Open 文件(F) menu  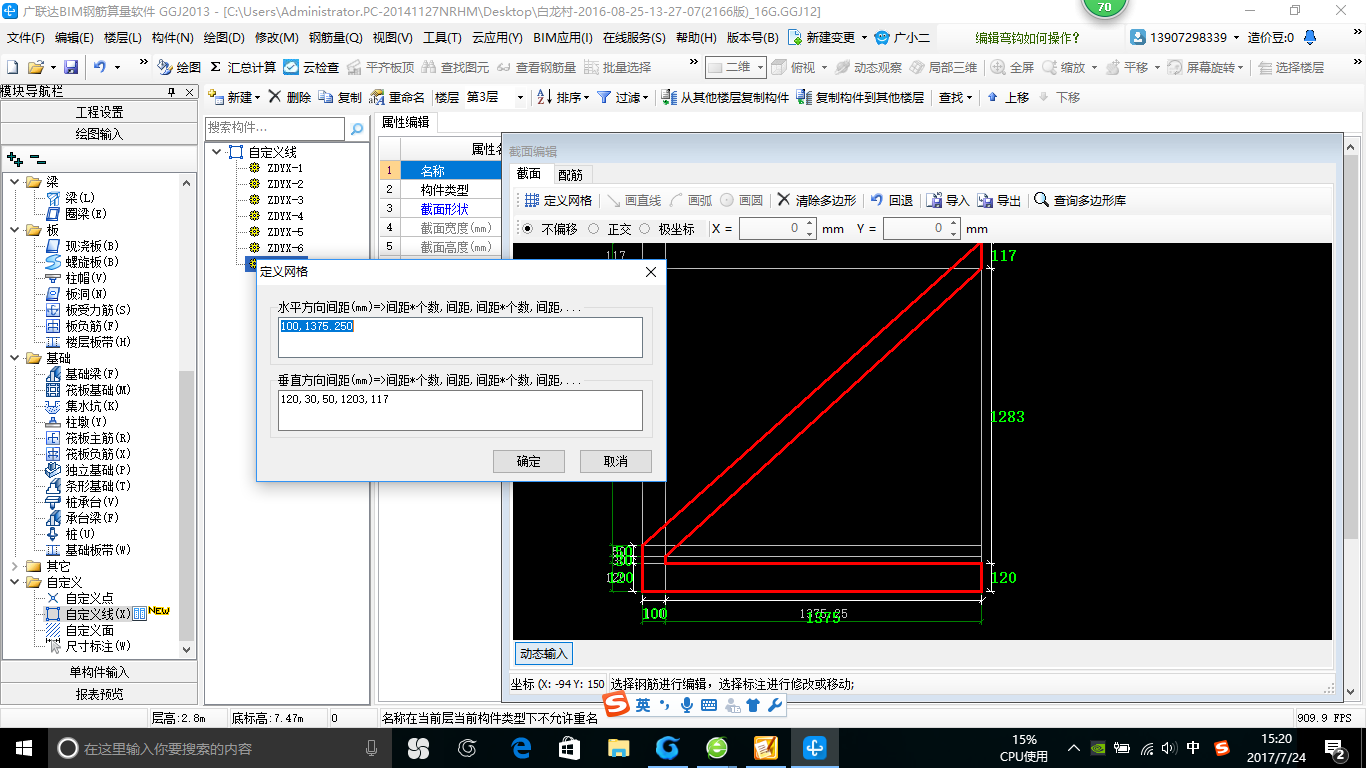pos(26,38)
